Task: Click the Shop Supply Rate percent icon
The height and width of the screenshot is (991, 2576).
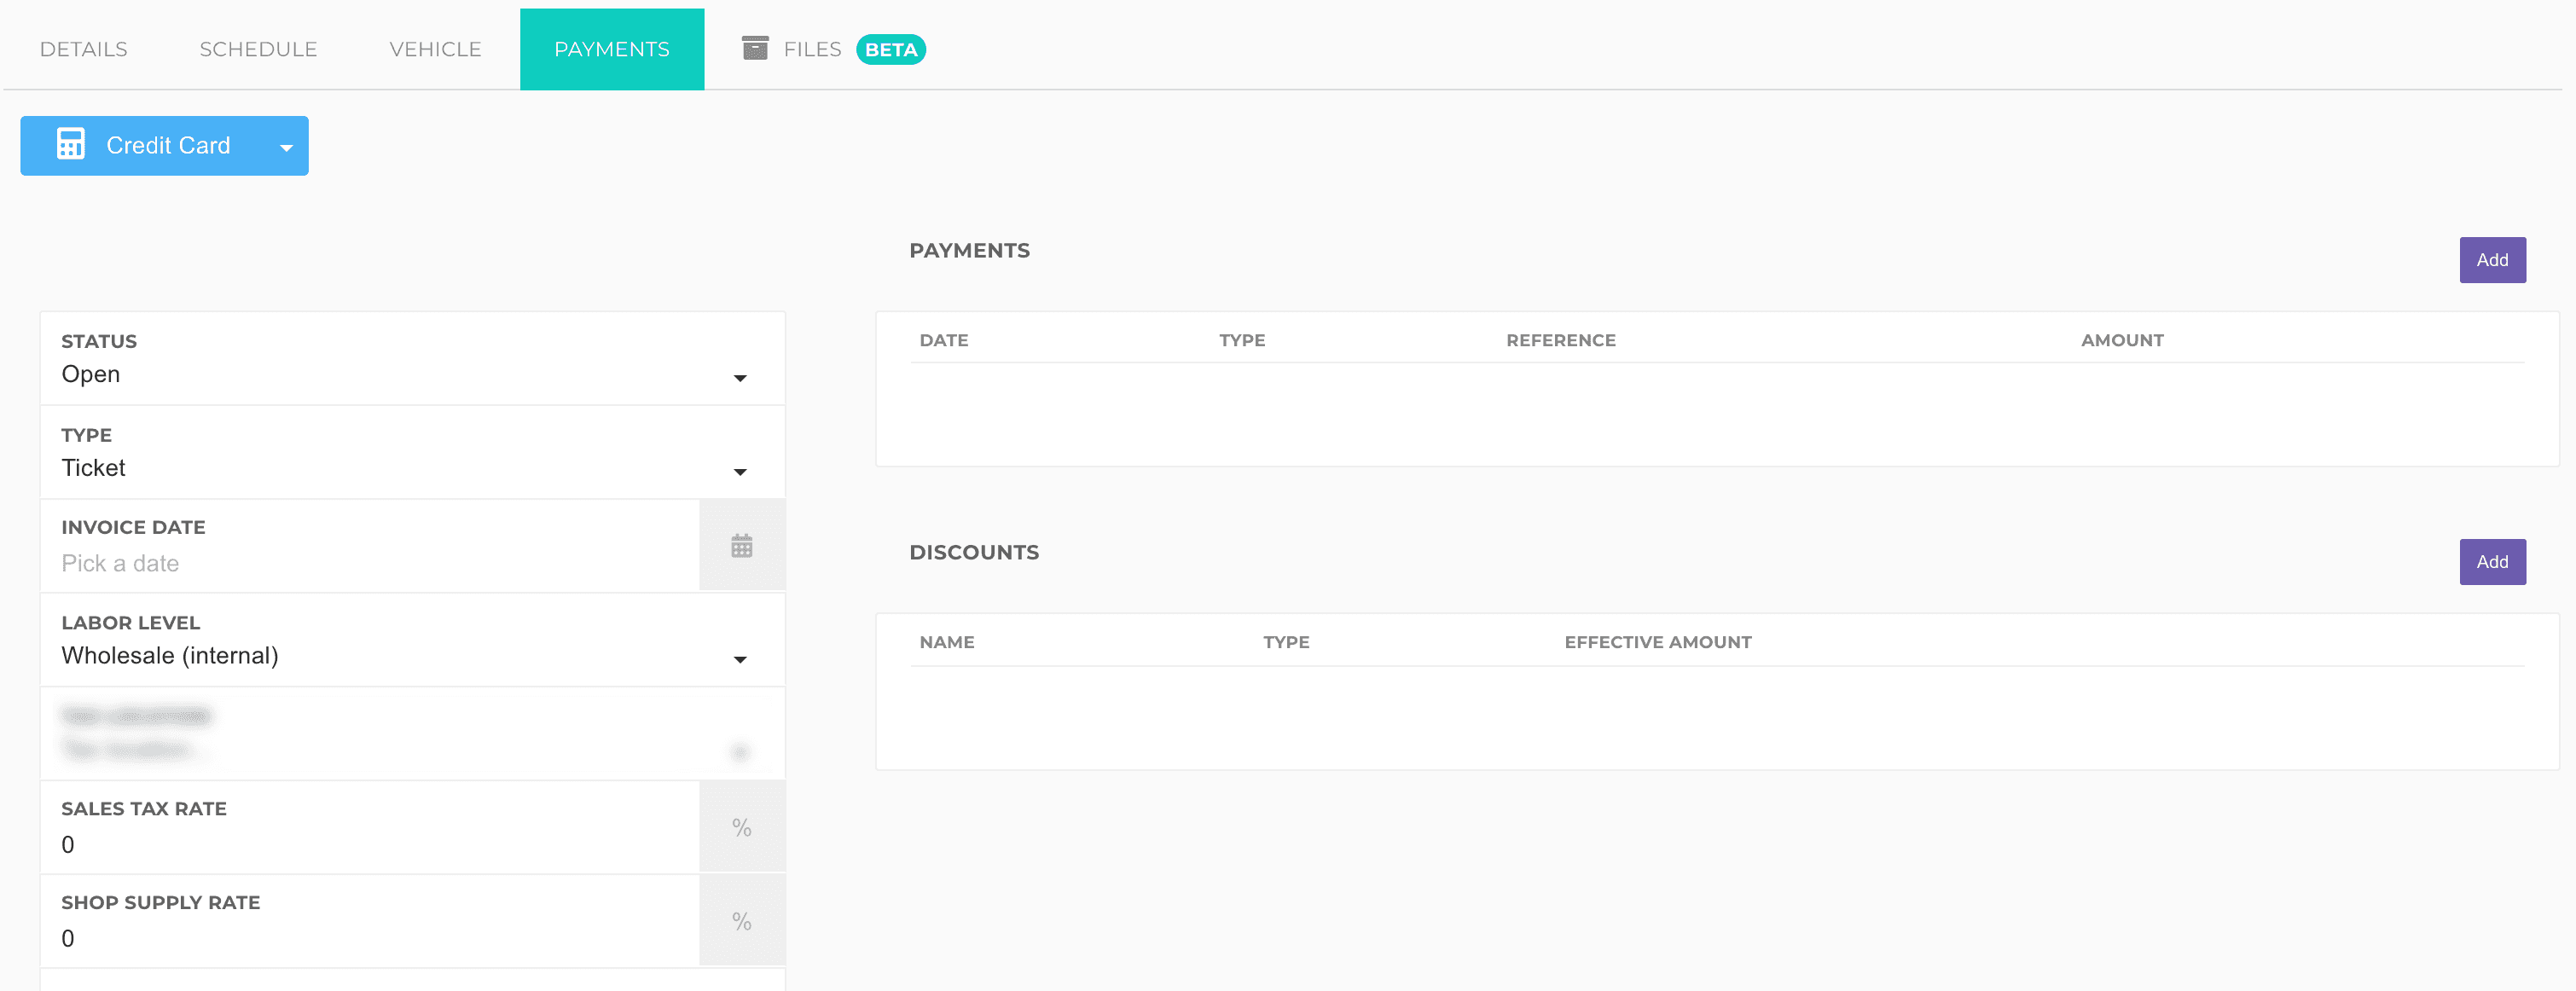Action: 741,921
